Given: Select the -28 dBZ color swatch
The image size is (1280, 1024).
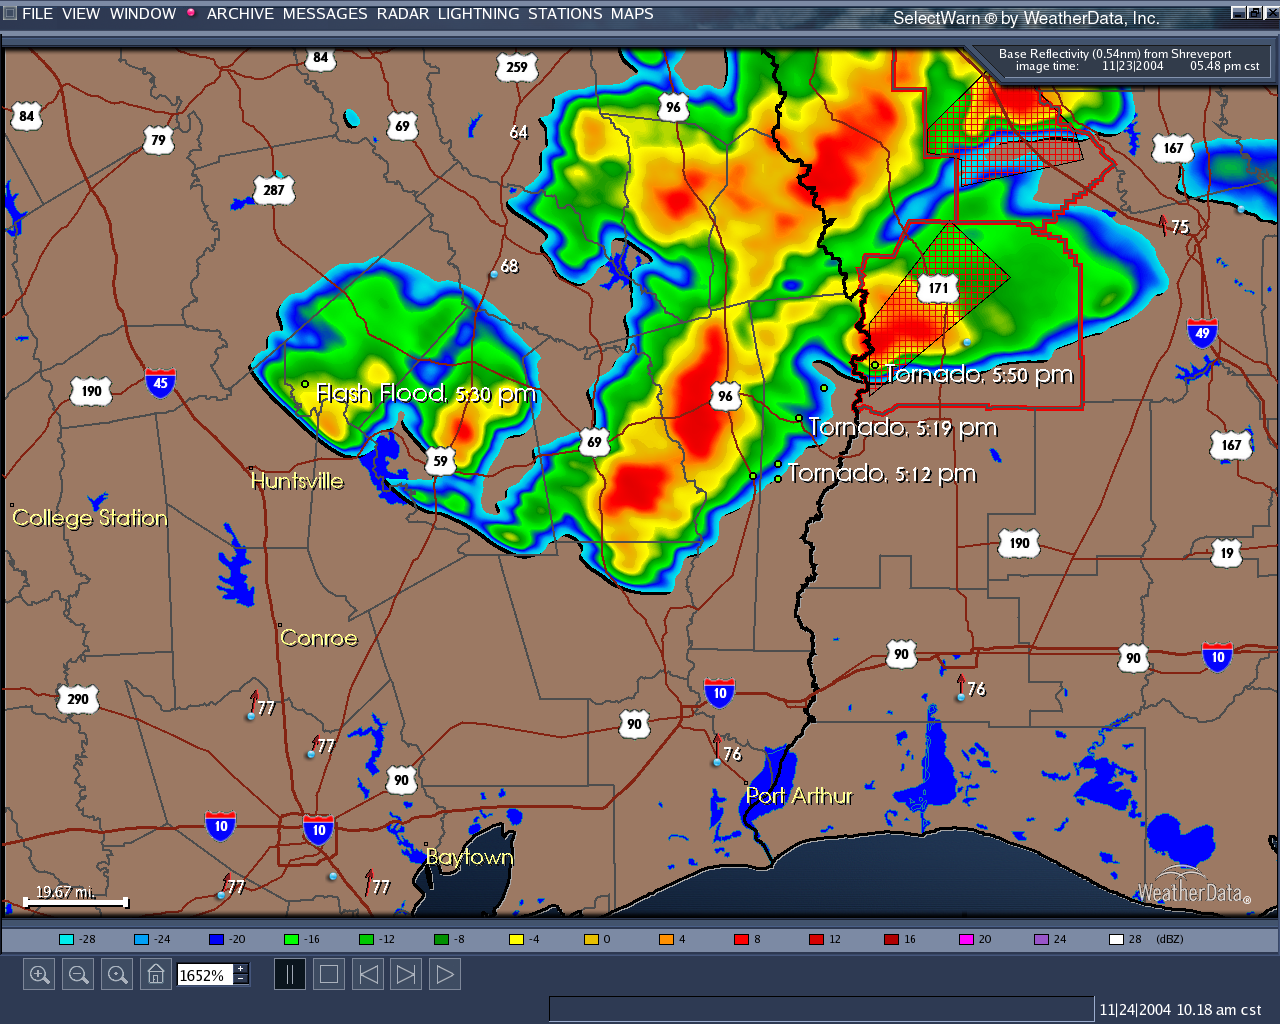Looking at the screenshot, I should point(66,939).
